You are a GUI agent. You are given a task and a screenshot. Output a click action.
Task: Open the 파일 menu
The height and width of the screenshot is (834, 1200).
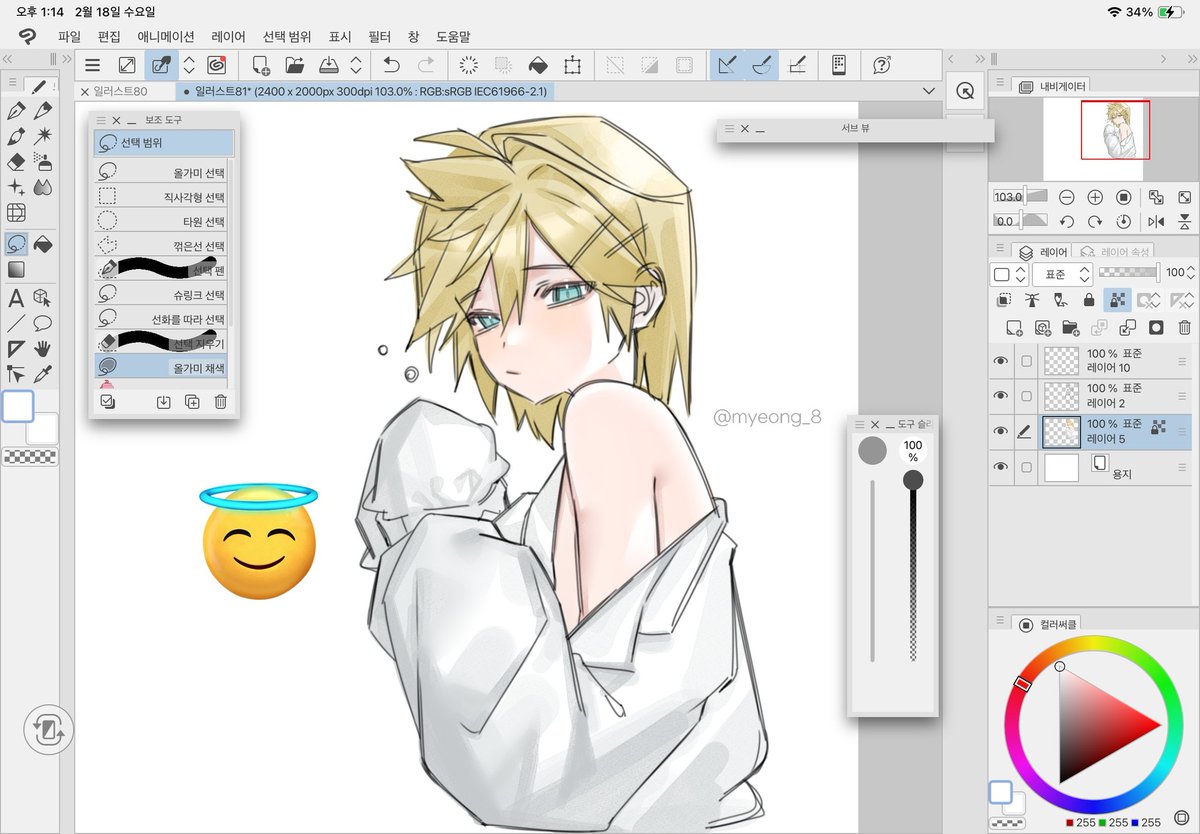pyautogui.click(x=69, y=36)
